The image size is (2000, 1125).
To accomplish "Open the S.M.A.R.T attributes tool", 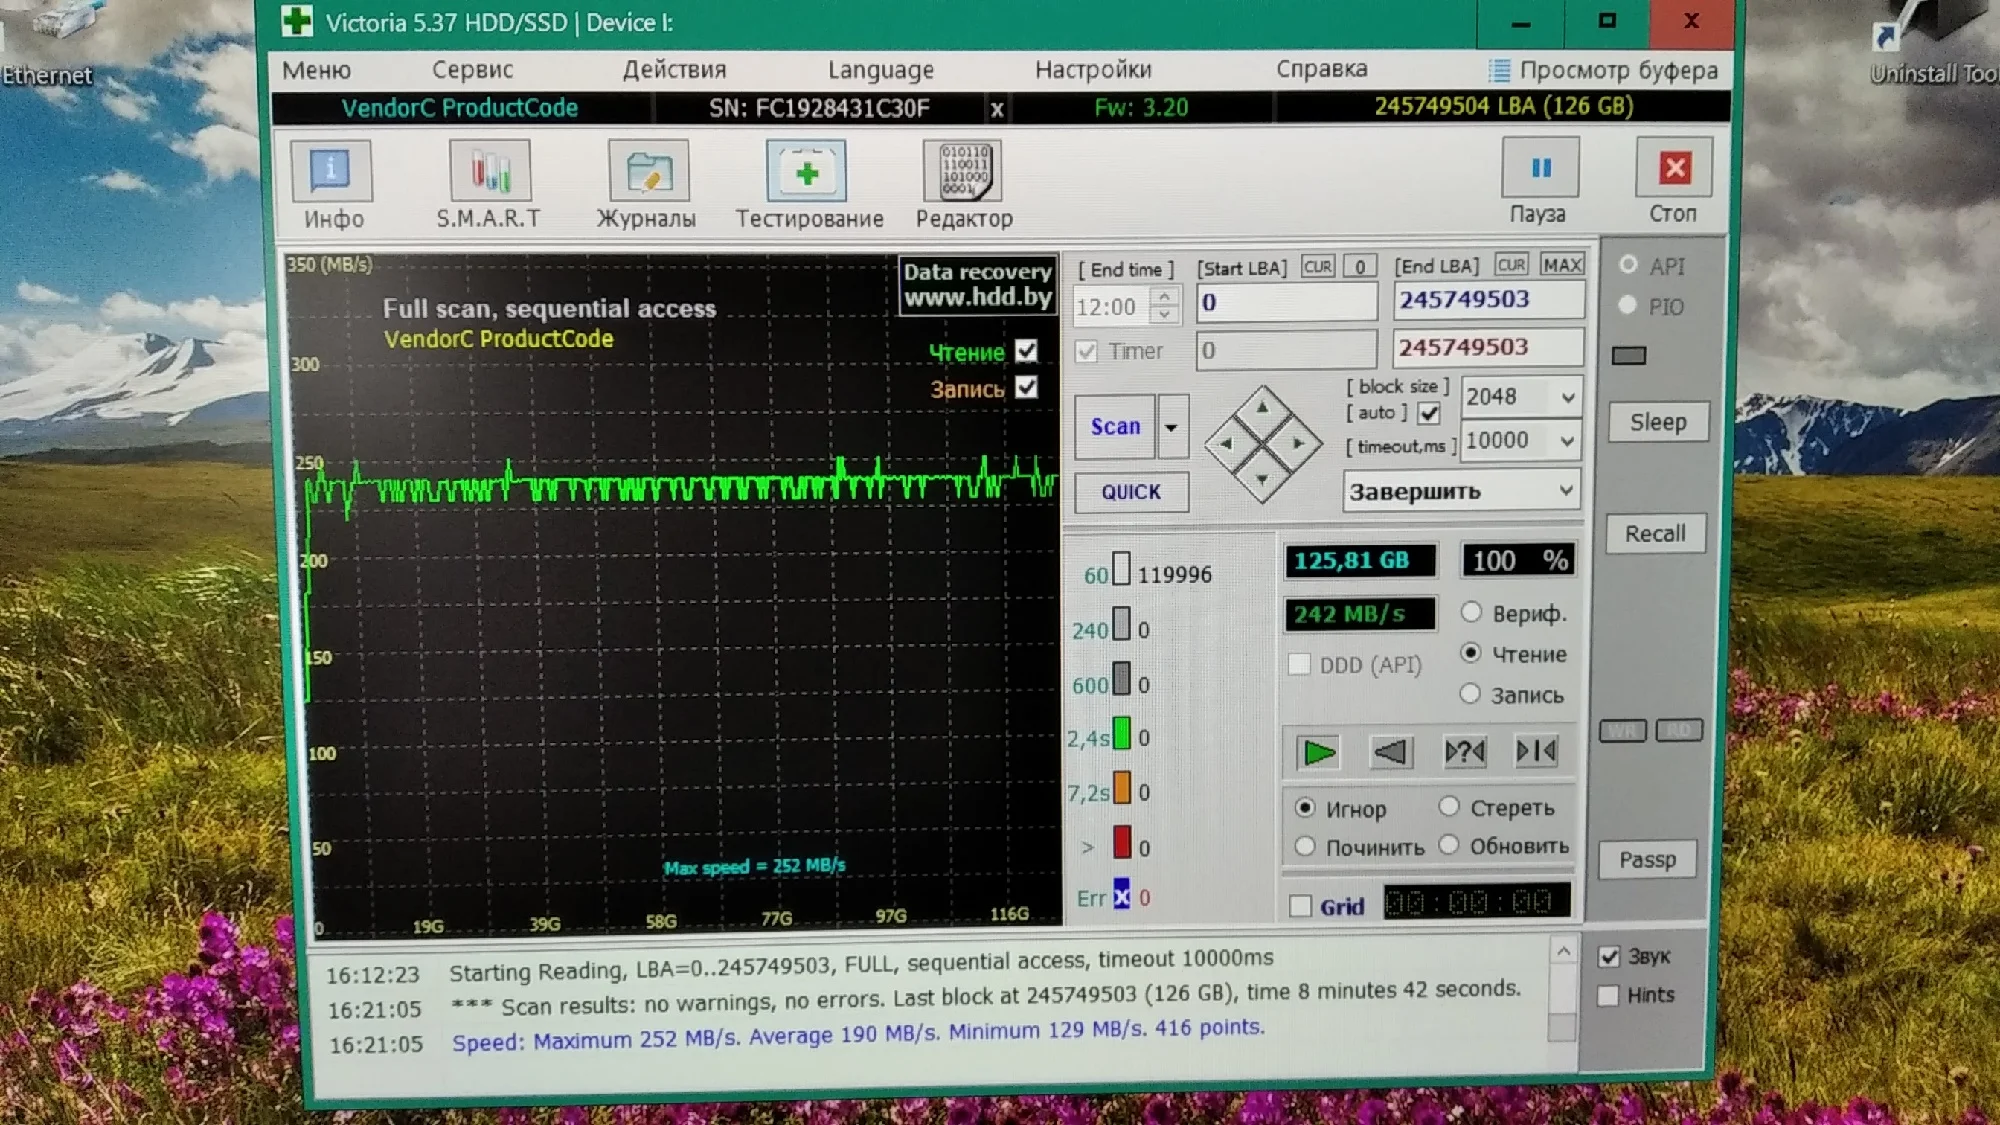I will pyautogui.click(x=489, y=172).
